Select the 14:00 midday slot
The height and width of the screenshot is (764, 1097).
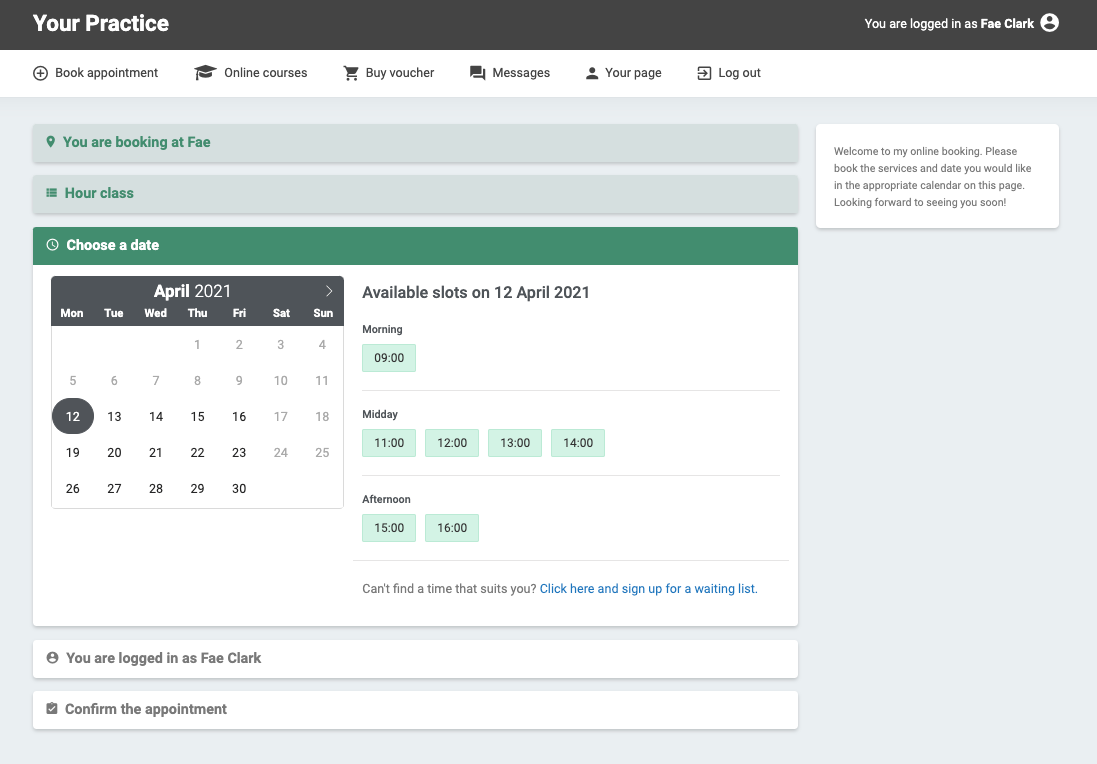tap(577, 442)
